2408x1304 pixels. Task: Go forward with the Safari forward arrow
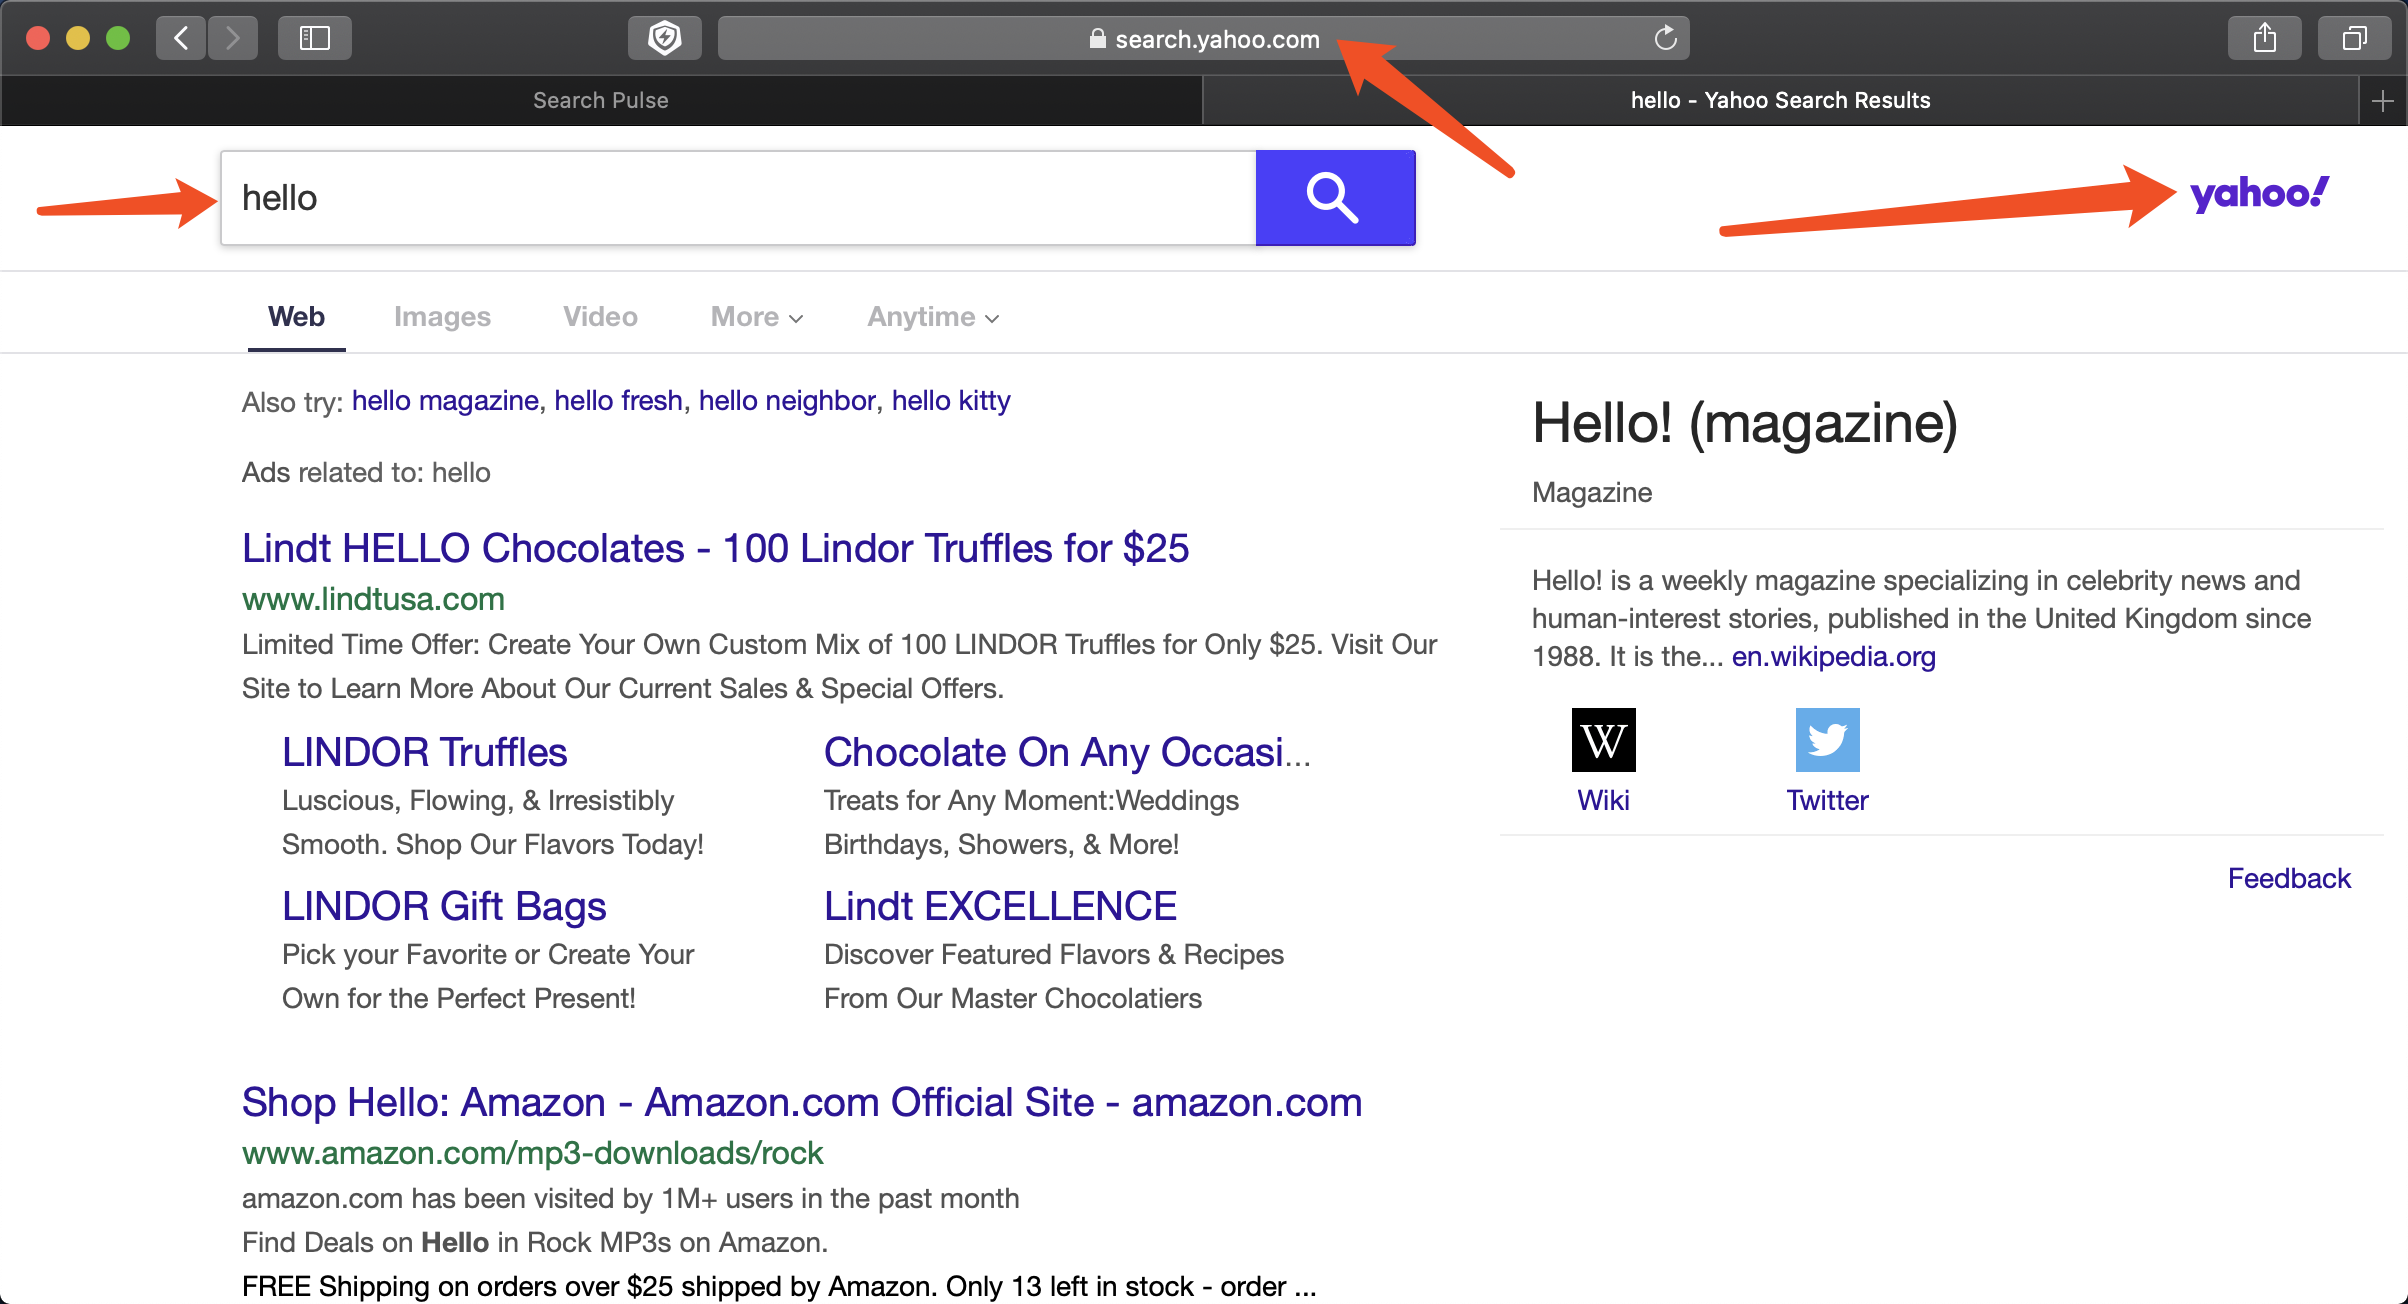click(233, 38)
